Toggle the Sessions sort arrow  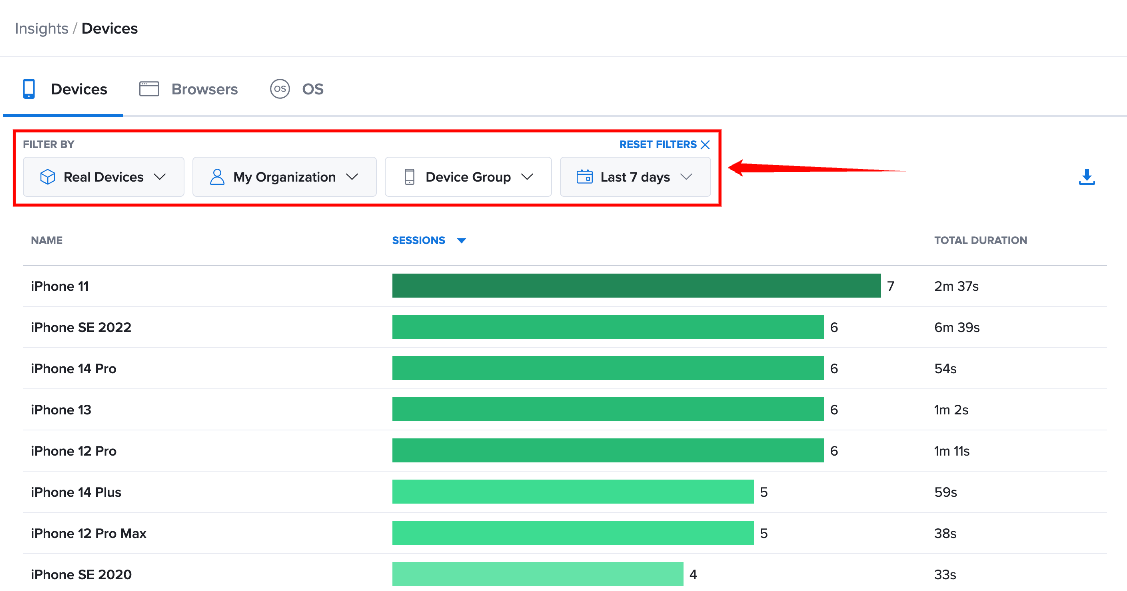point(461,241)
